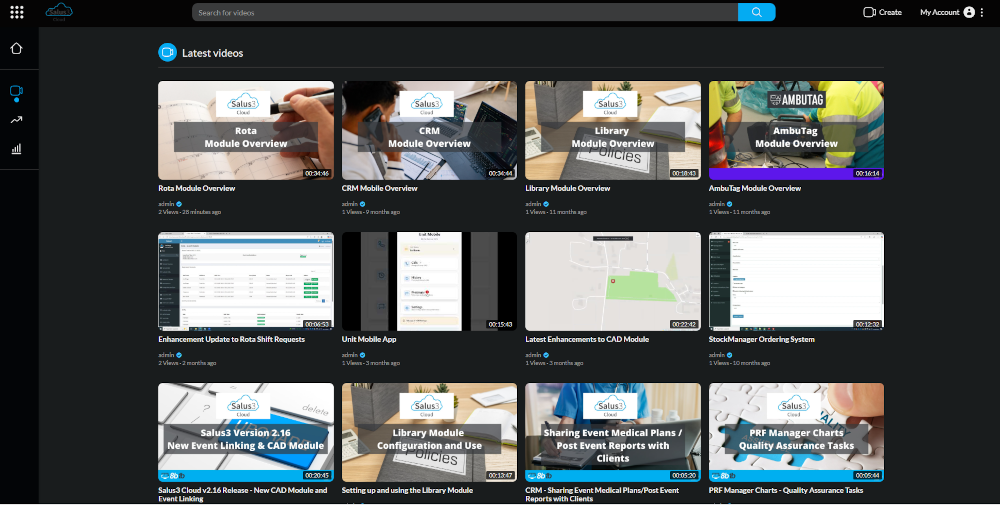Click '1 Views - 9 months ago' text
Screen dimensions: 1000x505
click(x=371, y=212)
